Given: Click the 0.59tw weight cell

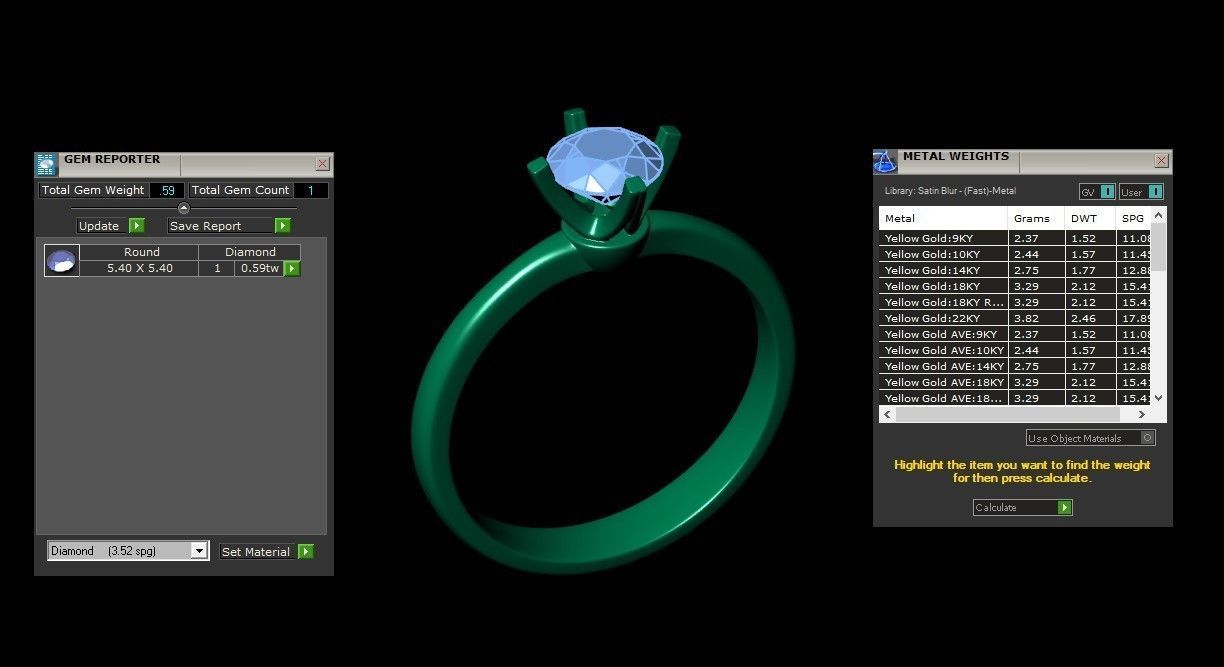Looking at the screenshot, I should pos(260,268).
